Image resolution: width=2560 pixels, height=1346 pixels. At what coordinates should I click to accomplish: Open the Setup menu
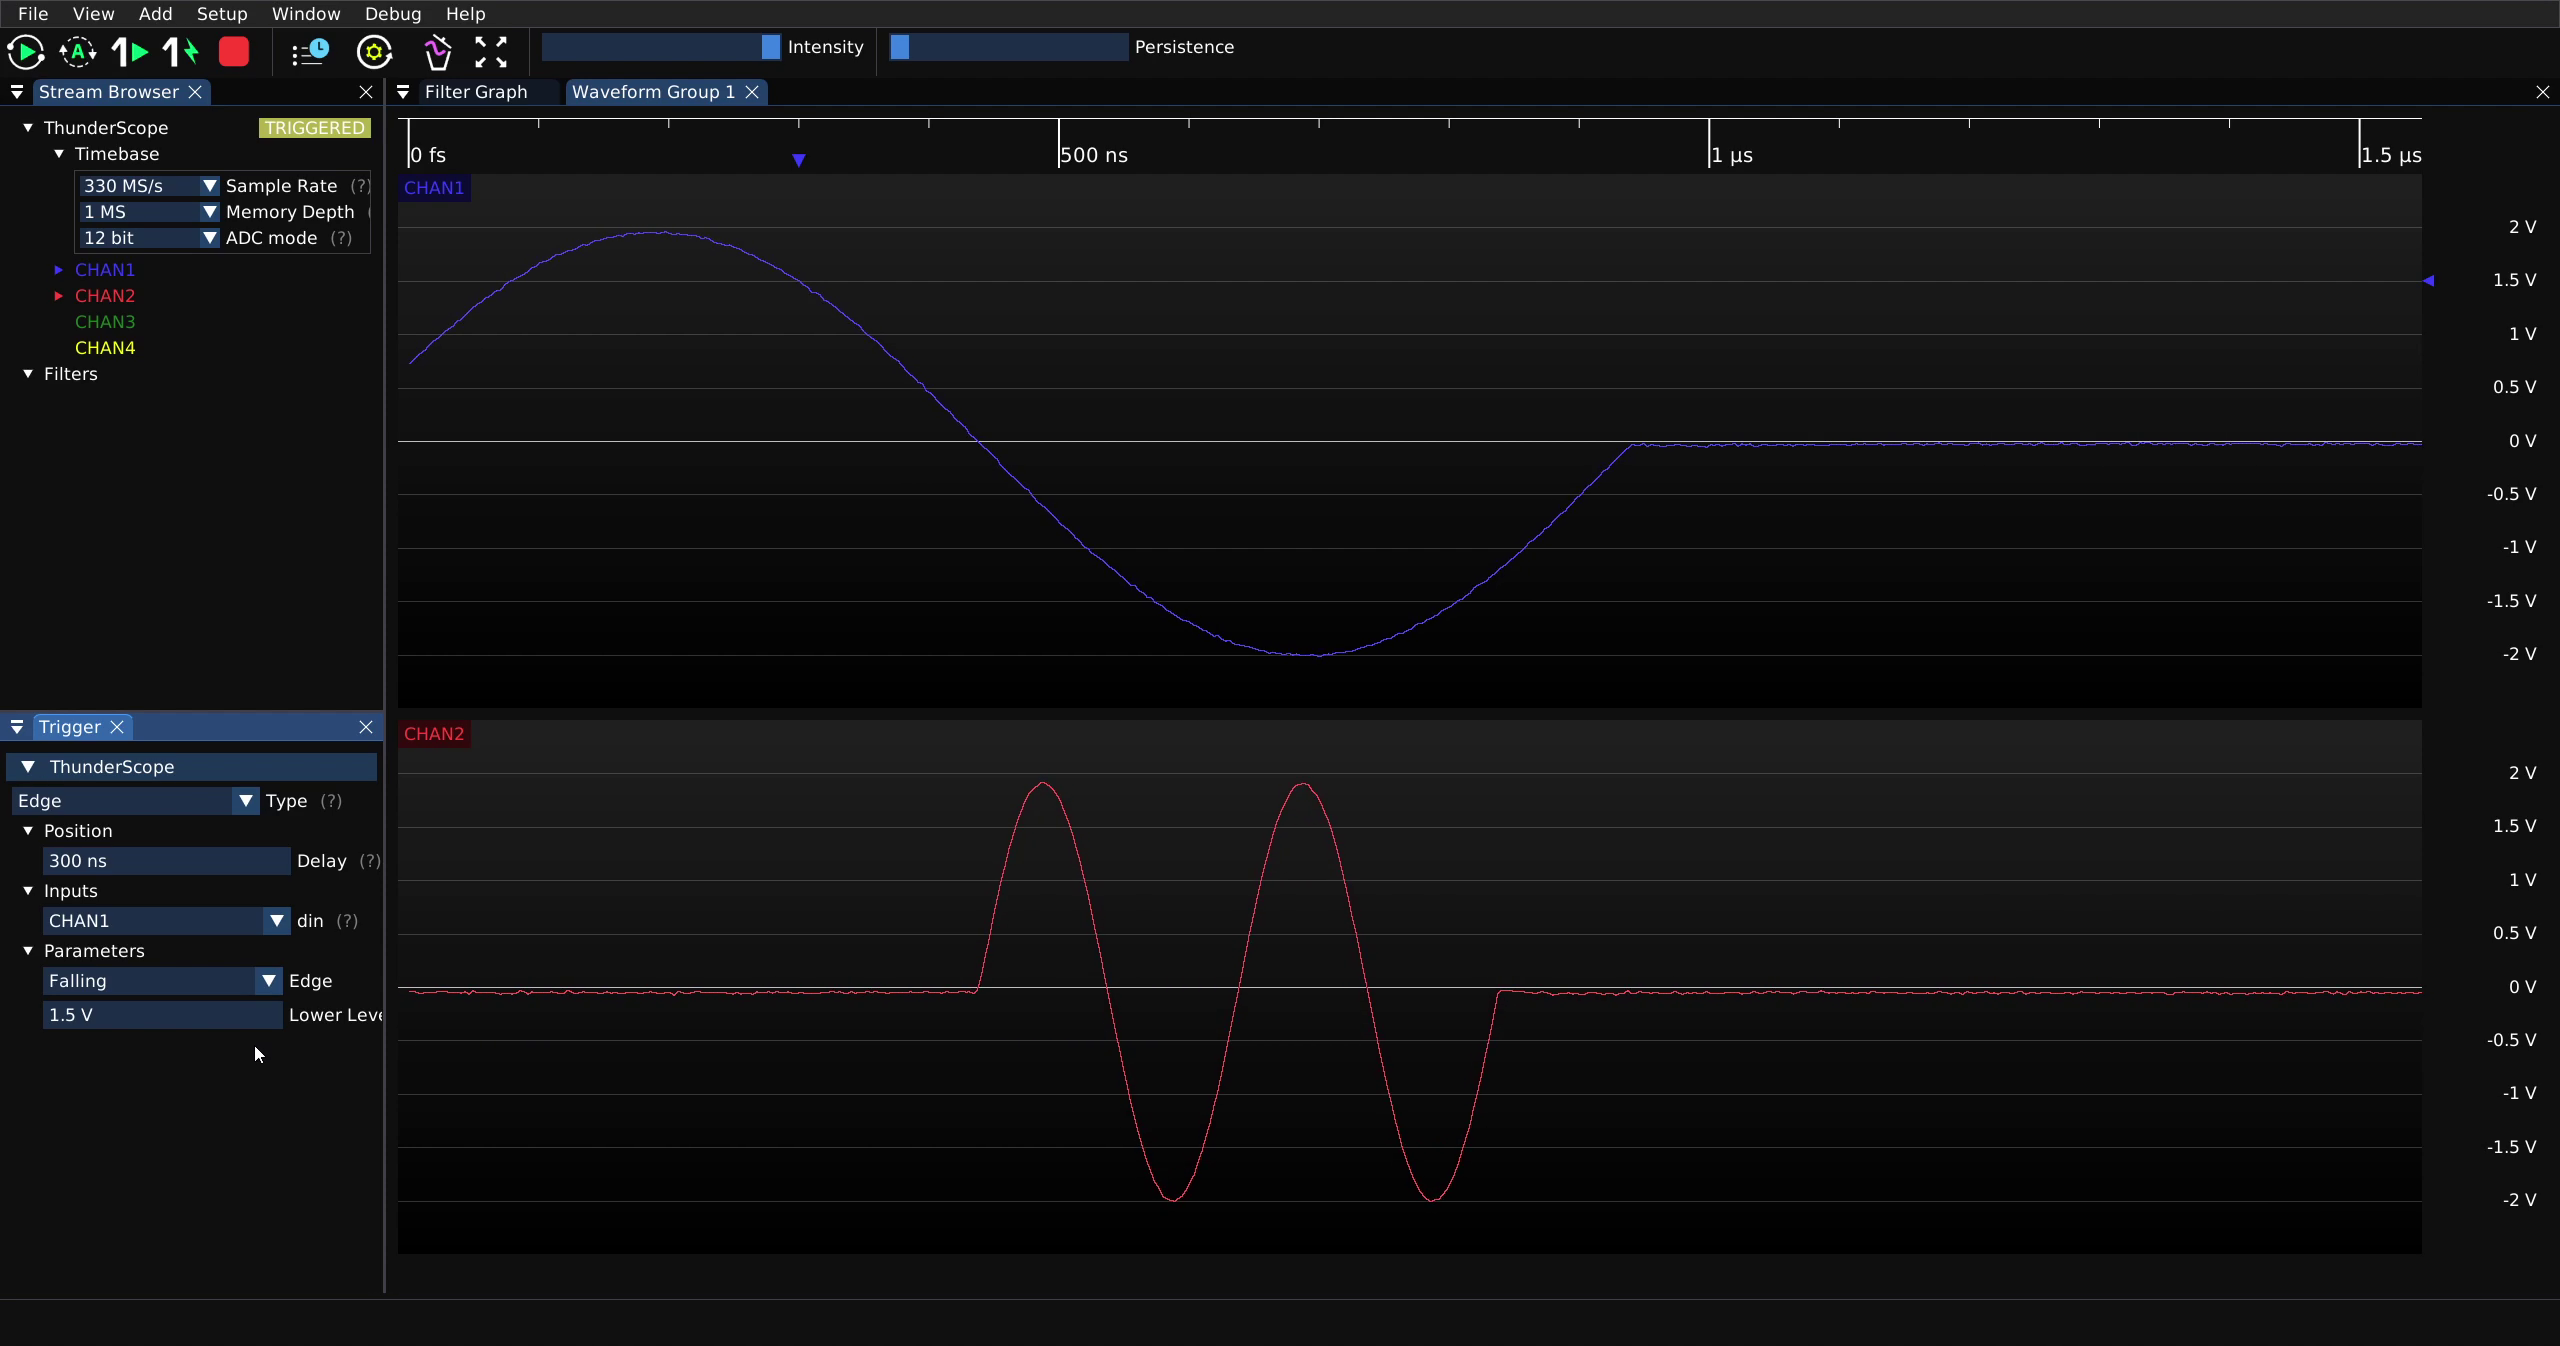pyautogui.click(x=222, y=14)
